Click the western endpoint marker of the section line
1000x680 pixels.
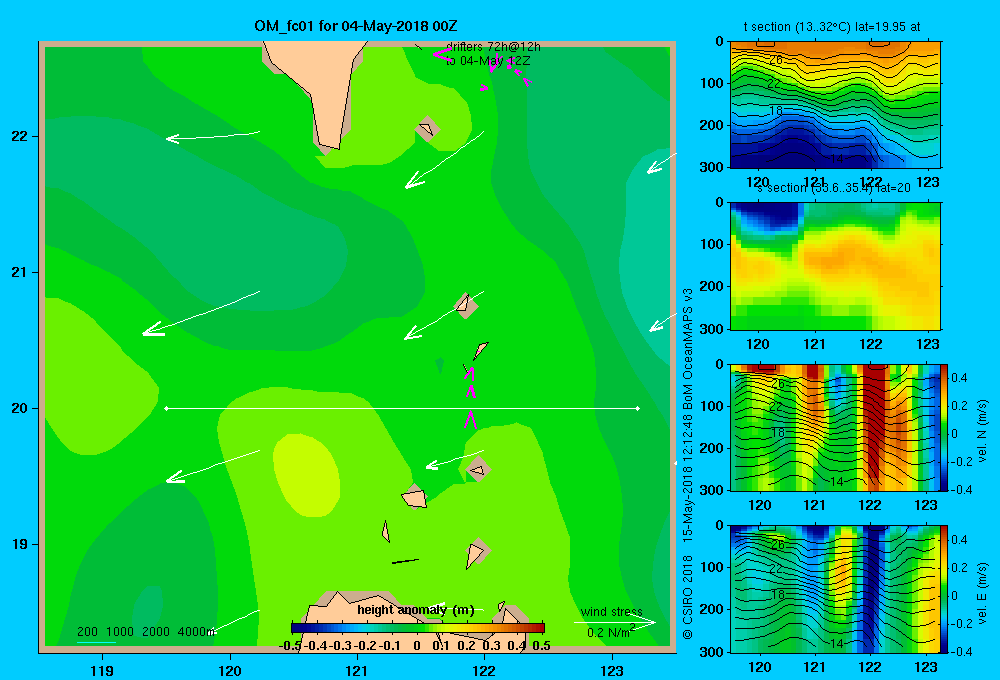(166, 408)
